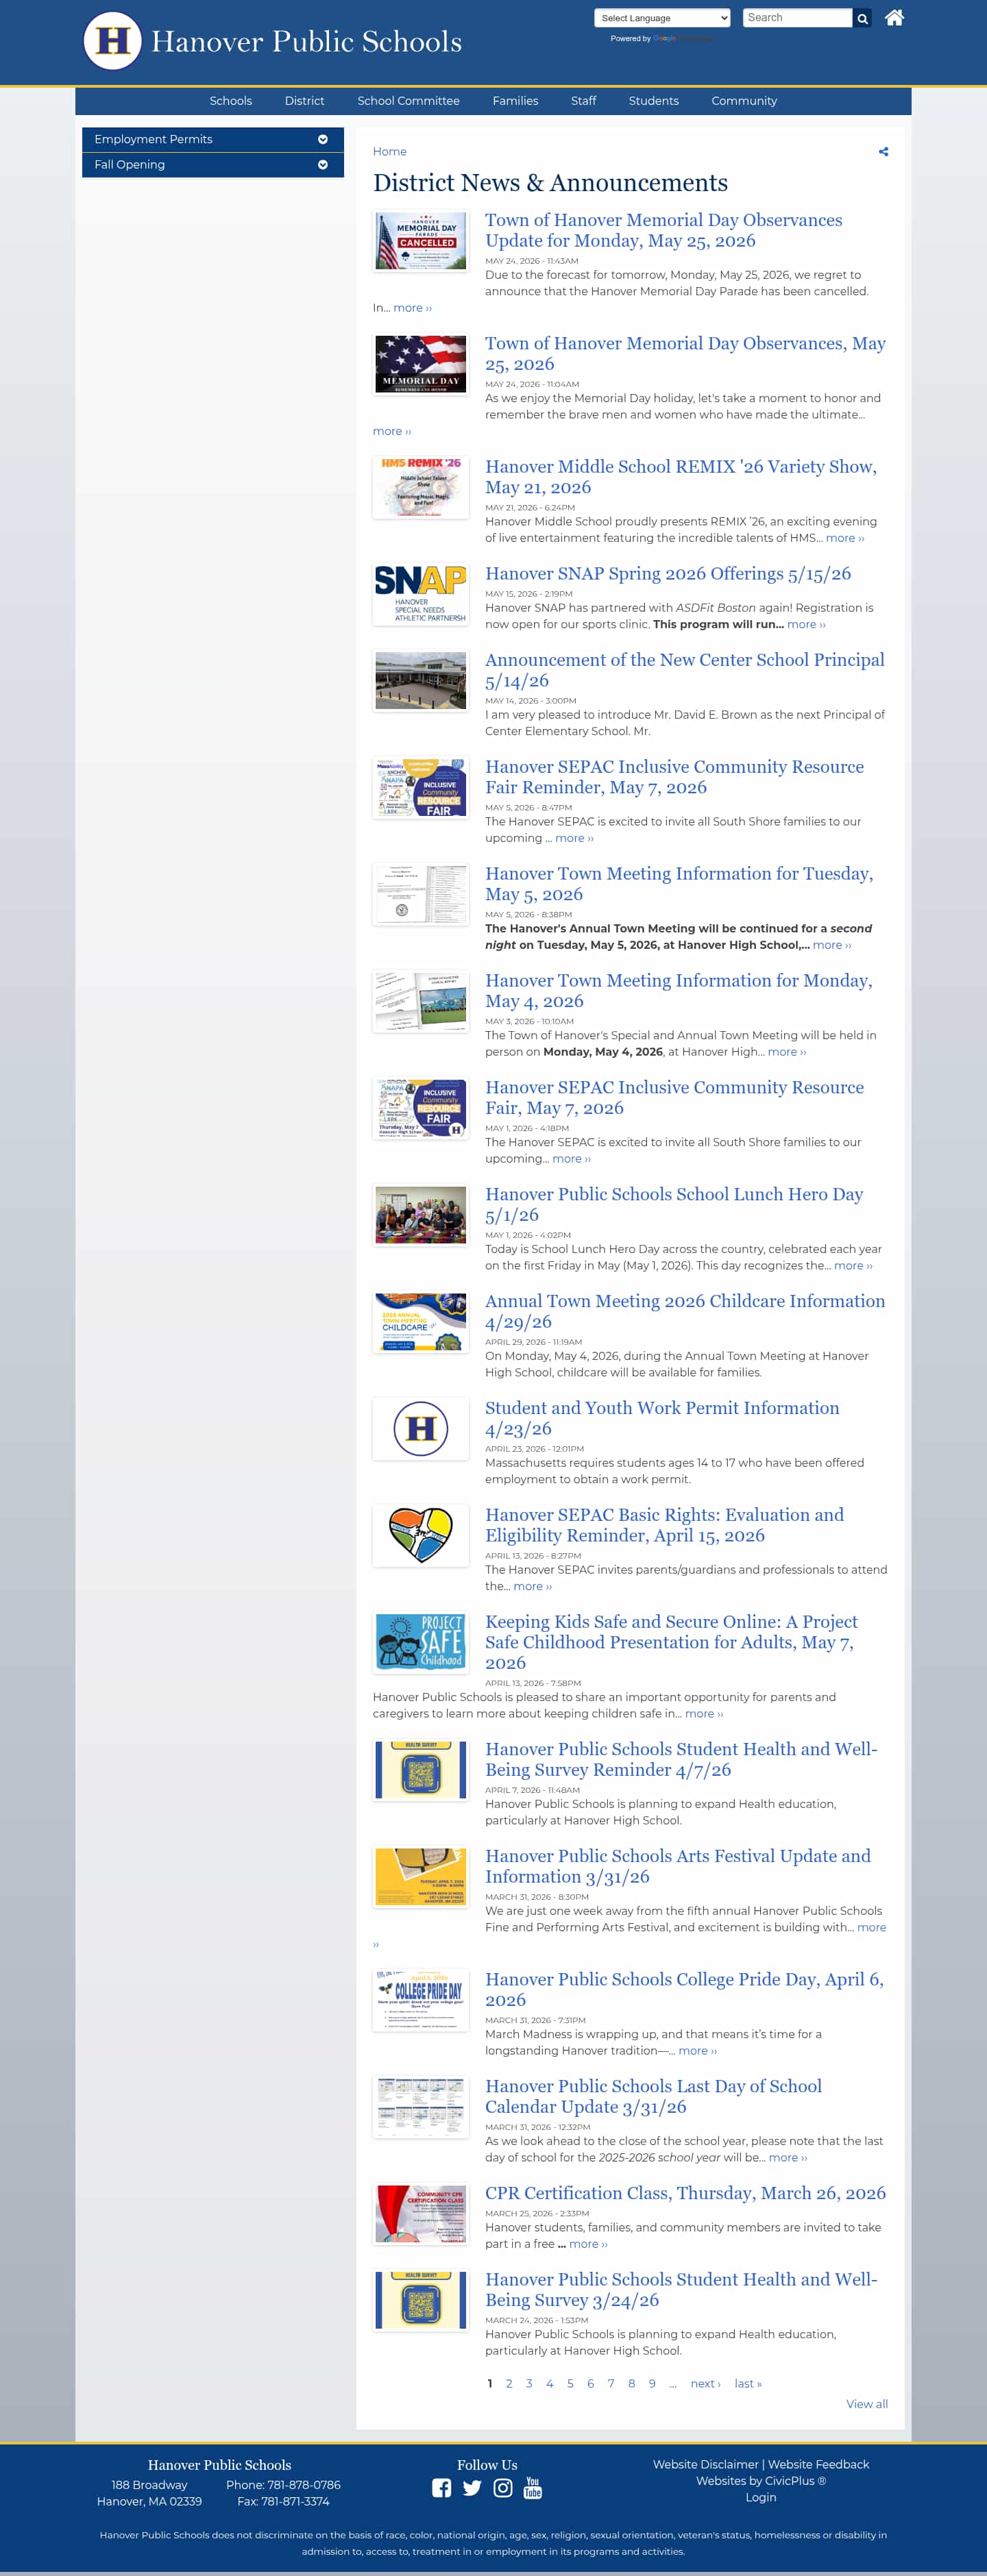Click the share icon beside Home breadcrumb
987x2576 pixels.
883,152
